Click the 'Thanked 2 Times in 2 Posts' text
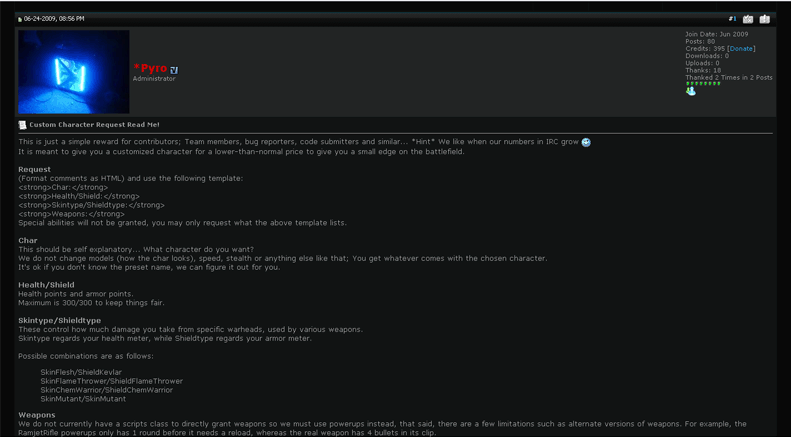Viewport: 791px width, 437px height. (728, 77)
